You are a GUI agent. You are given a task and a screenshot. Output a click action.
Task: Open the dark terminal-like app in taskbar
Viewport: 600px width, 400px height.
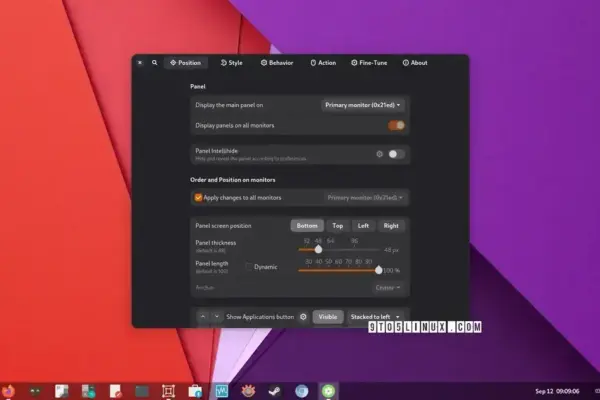142,391
